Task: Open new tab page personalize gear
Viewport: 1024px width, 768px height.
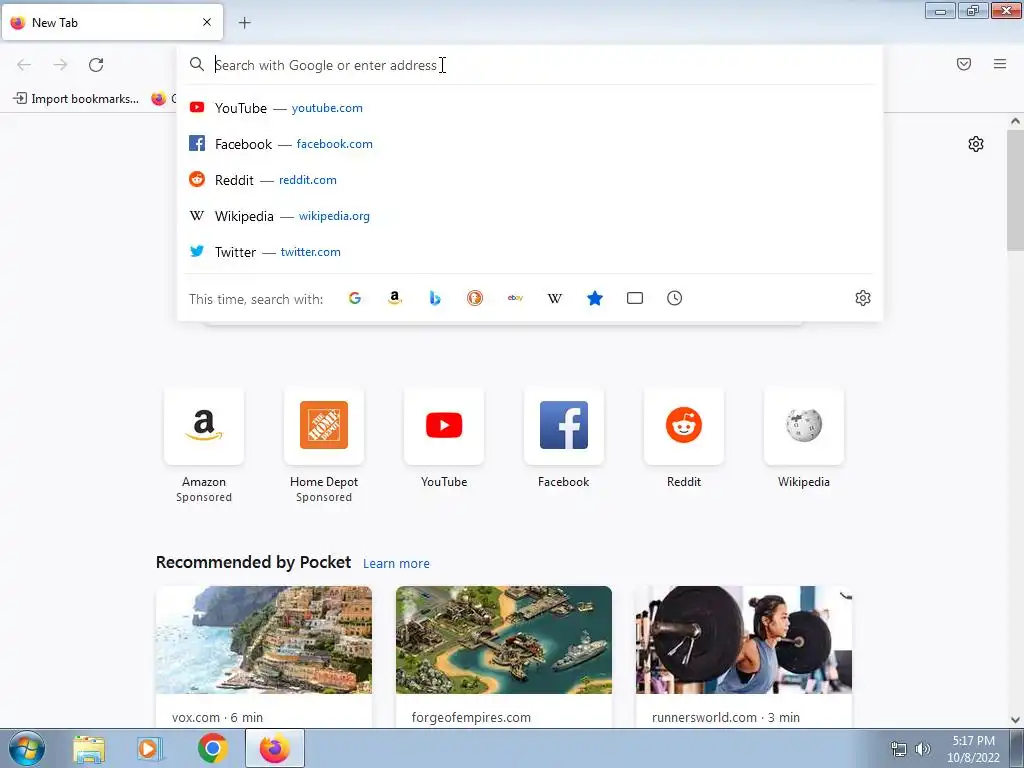Action: tap(976, 144)
